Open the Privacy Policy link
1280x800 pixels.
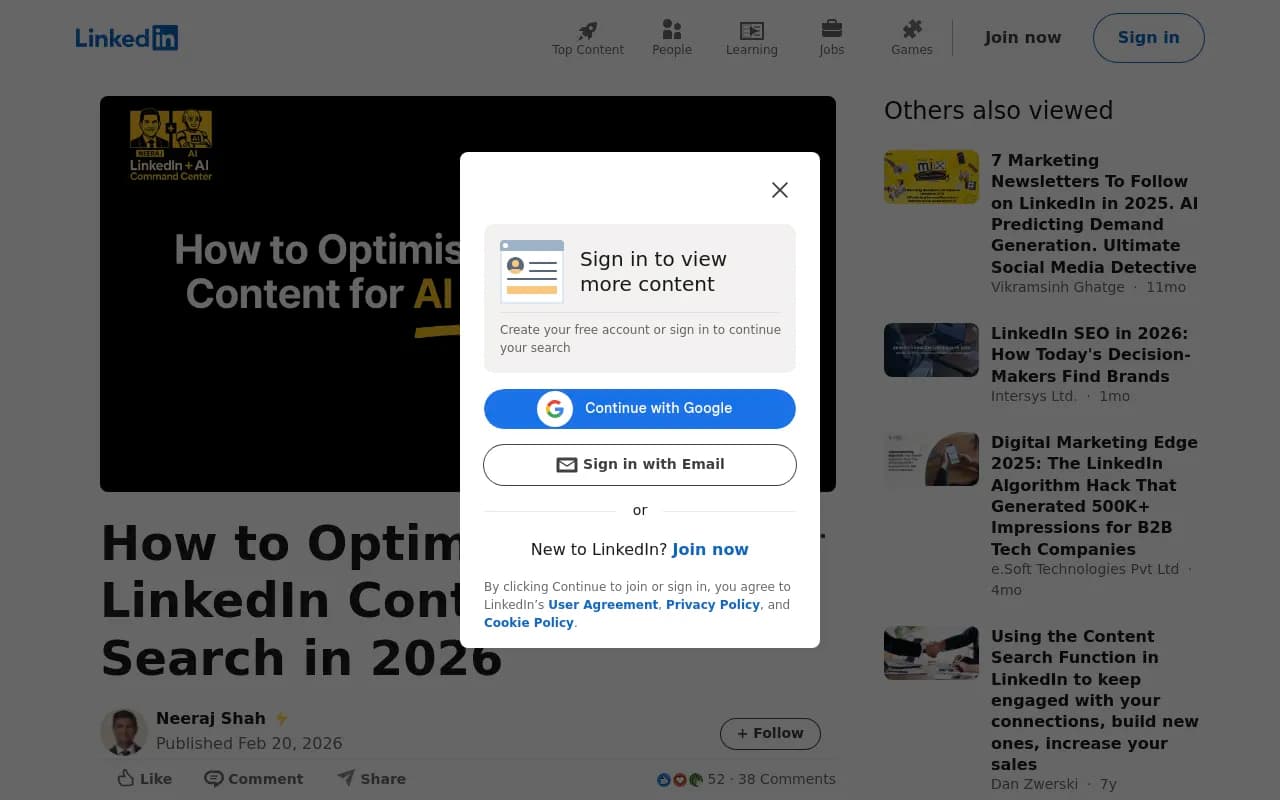(x=713, y=604)
